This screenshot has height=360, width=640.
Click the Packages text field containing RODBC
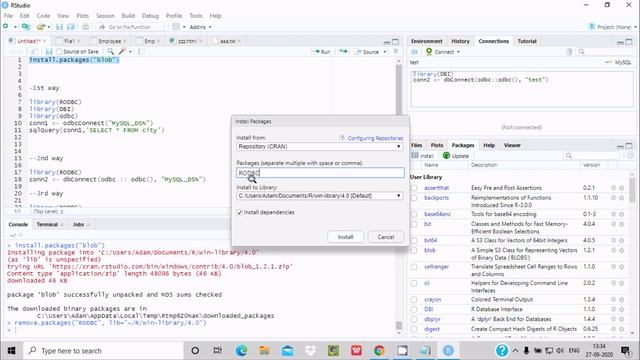point(320,173)
